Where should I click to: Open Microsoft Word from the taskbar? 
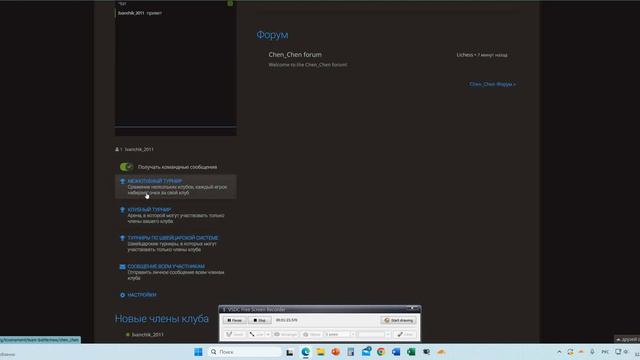[x=396, y=352]
